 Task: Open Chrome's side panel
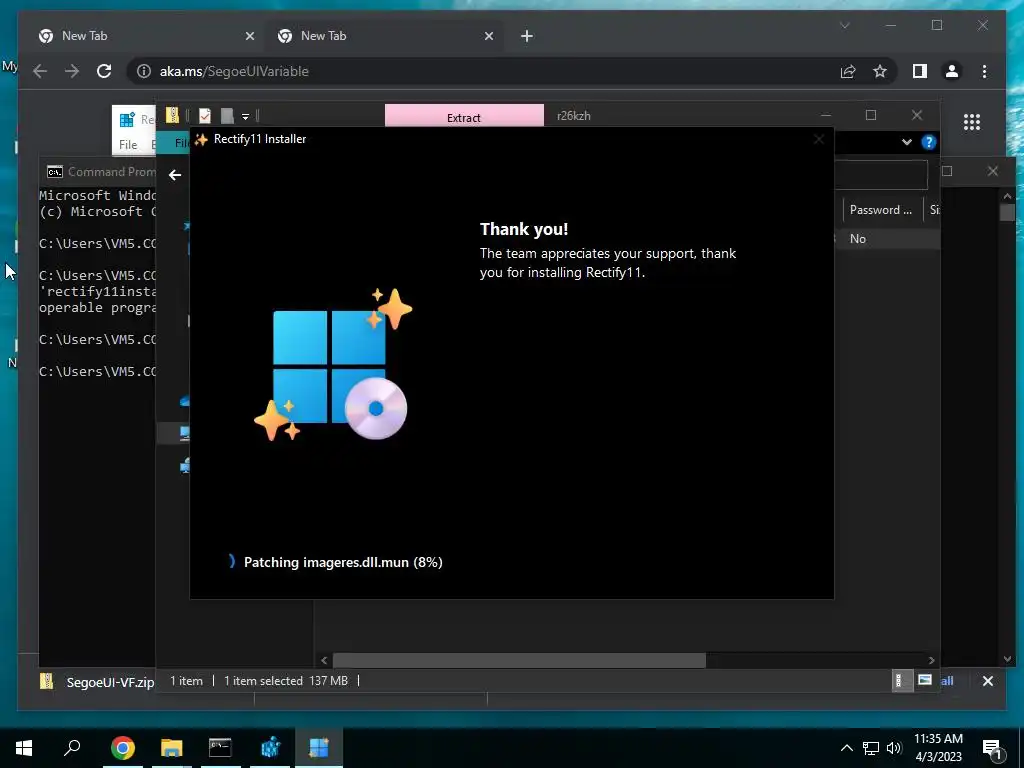(x=920, y=71)
